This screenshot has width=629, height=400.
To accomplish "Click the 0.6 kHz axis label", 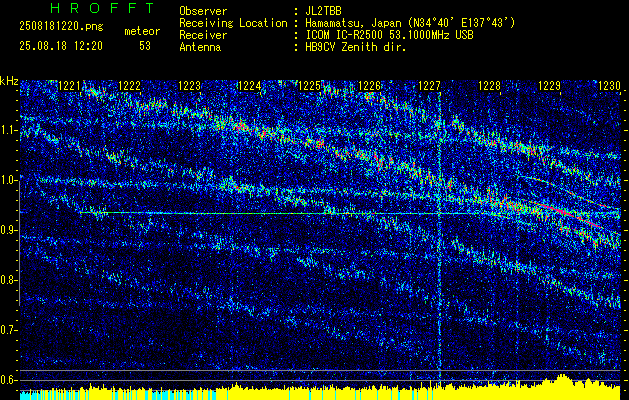I will [x=9, y=380].
